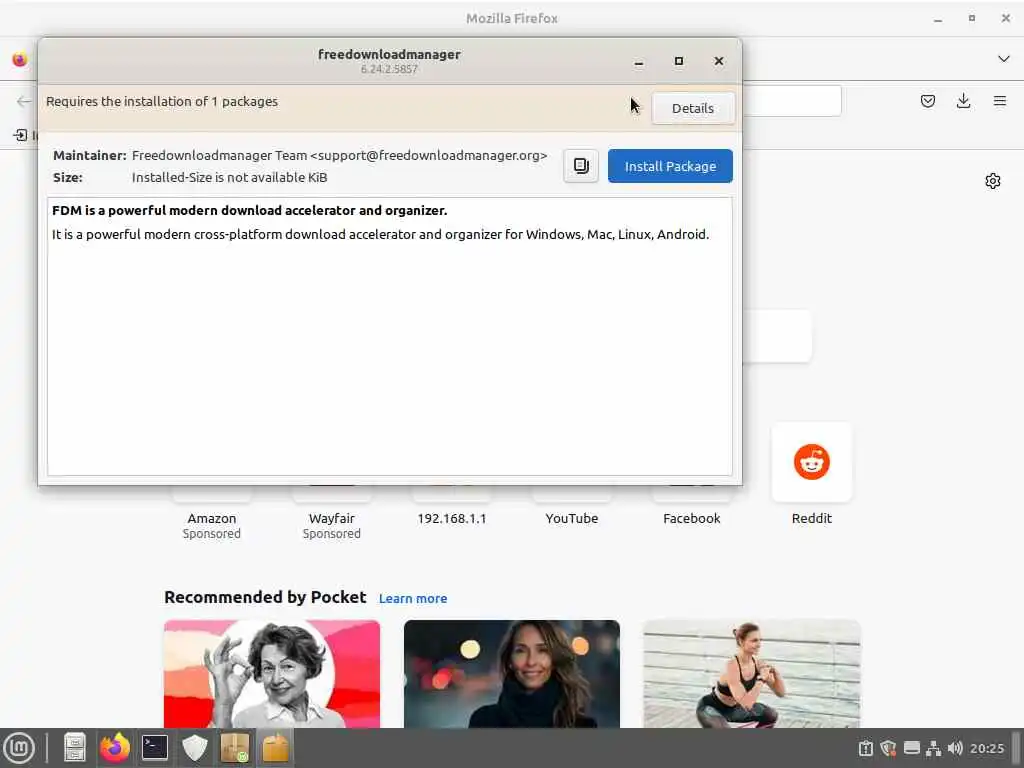Select the maintainer email text
The width and height of the screenshot is (1024, 768).
(x=429, y=155)
